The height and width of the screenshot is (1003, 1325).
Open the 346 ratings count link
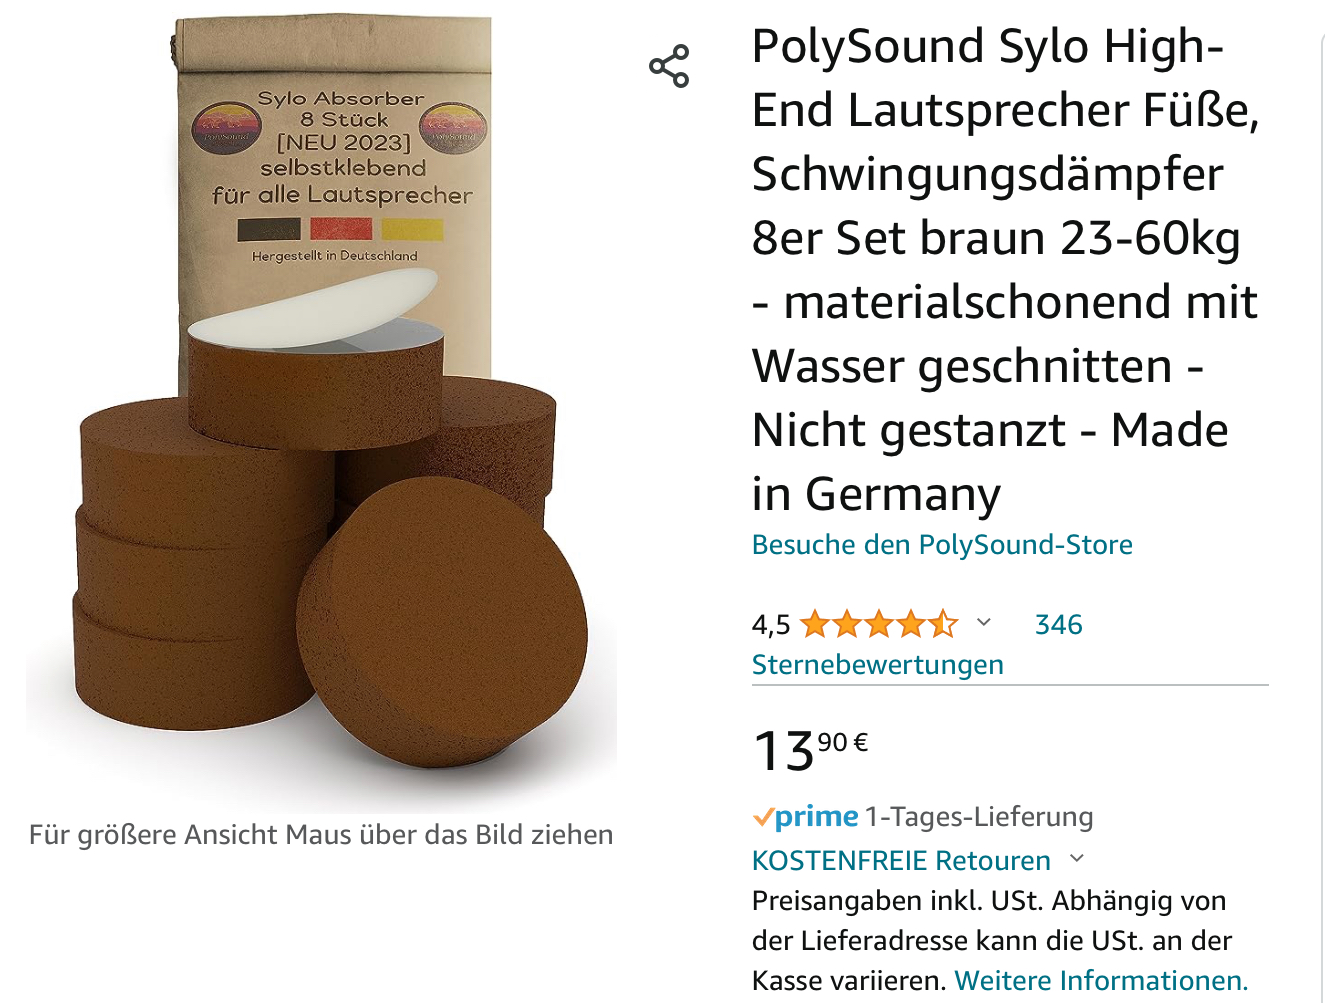(1058, 625)
